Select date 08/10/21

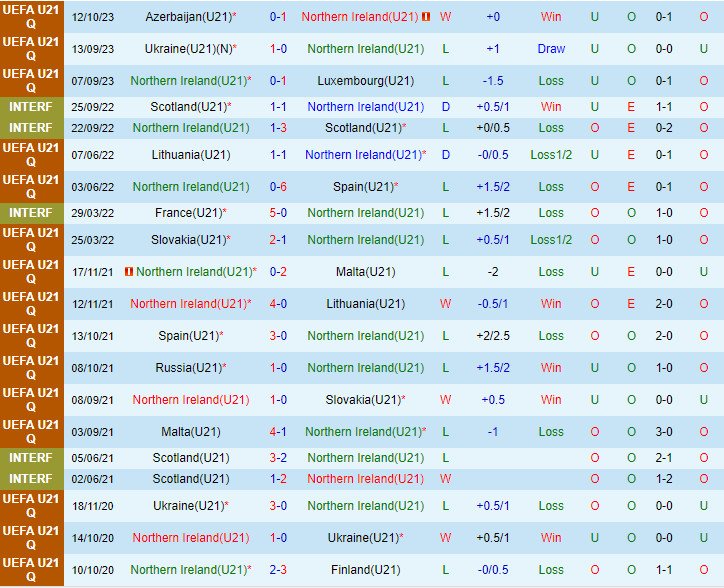[92, 368]
